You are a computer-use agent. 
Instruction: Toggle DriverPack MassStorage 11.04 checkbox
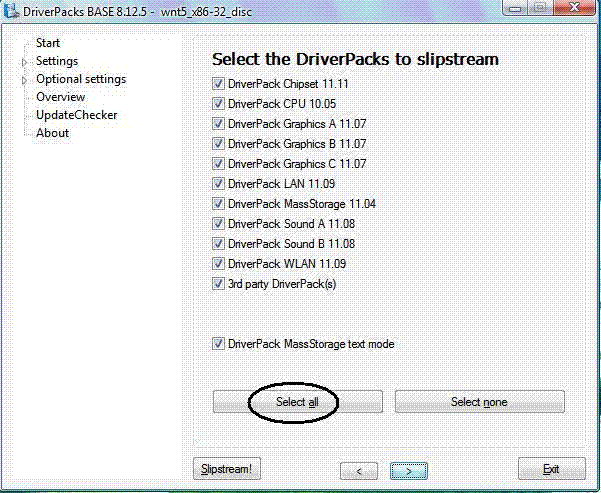pos(218,204)
